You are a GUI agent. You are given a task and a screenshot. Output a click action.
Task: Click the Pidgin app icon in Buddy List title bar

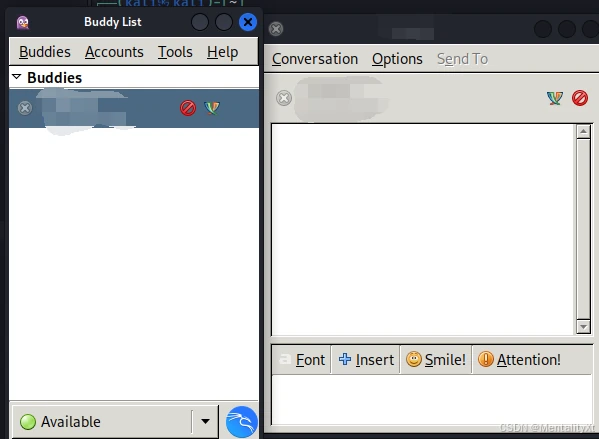23,23
